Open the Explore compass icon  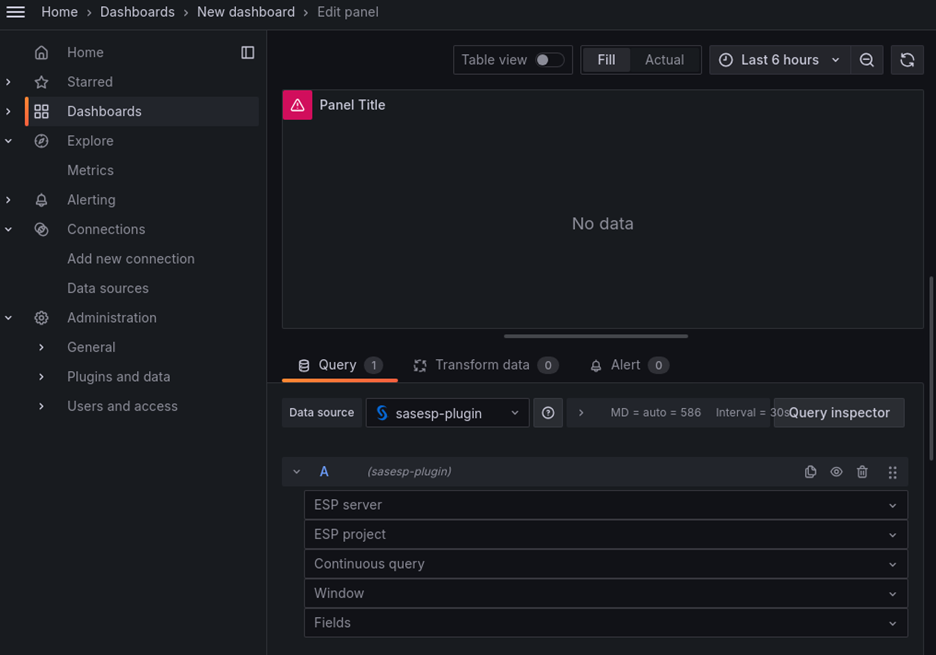41,140
